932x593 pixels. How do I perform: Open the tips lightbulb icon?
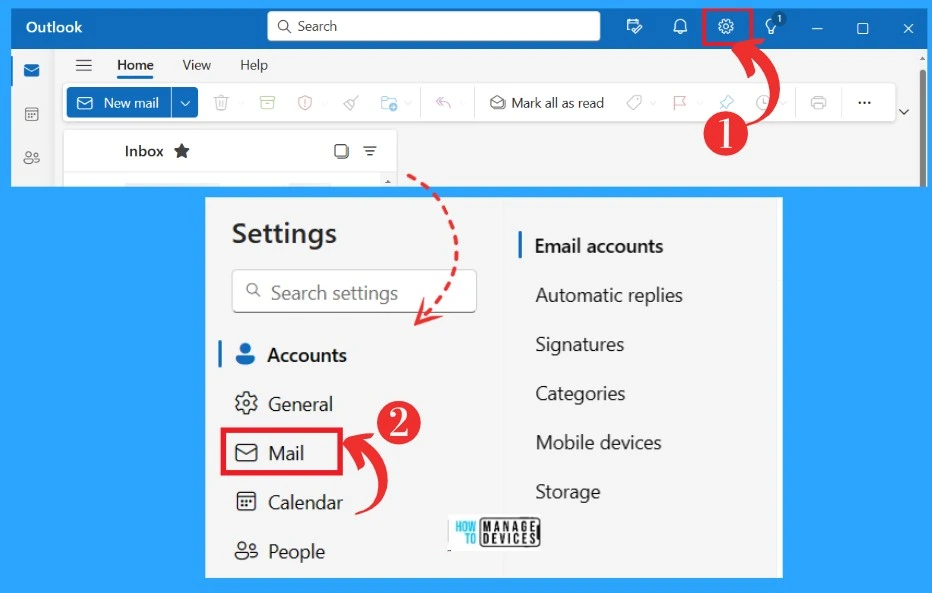coord(772,26)
